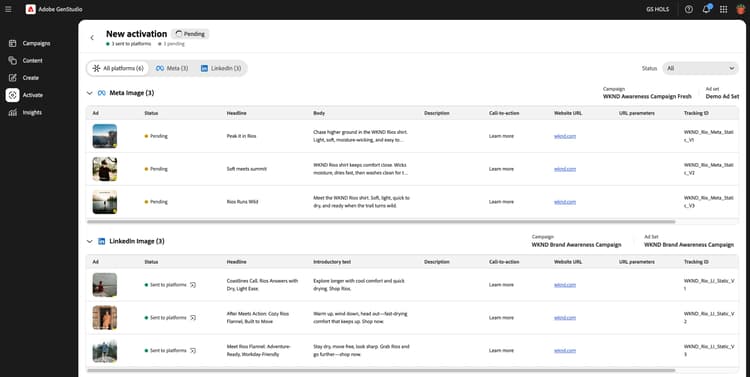The image size is (750, 377).
Task: Click the 'Demo Ad Set' label
Action: click(x=722, y=96)
